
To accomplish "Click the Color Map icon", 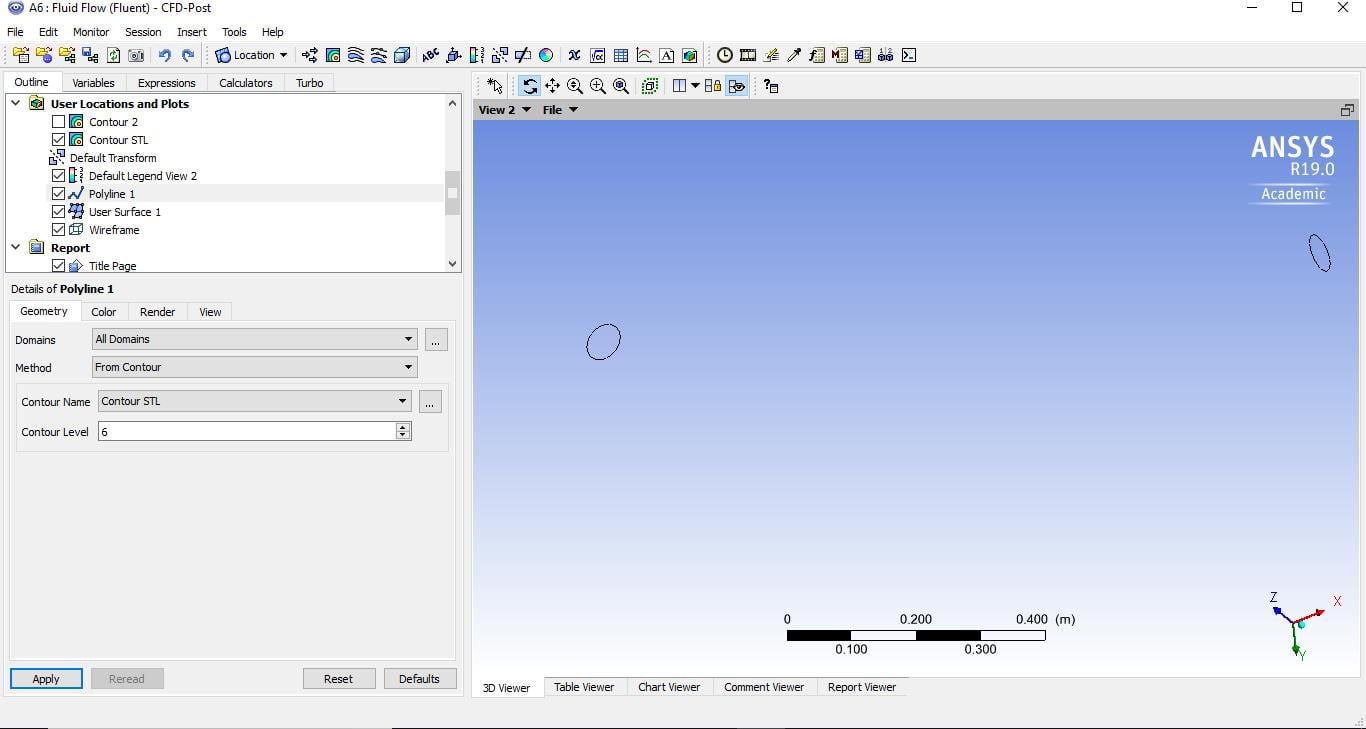I will (546, 55).
